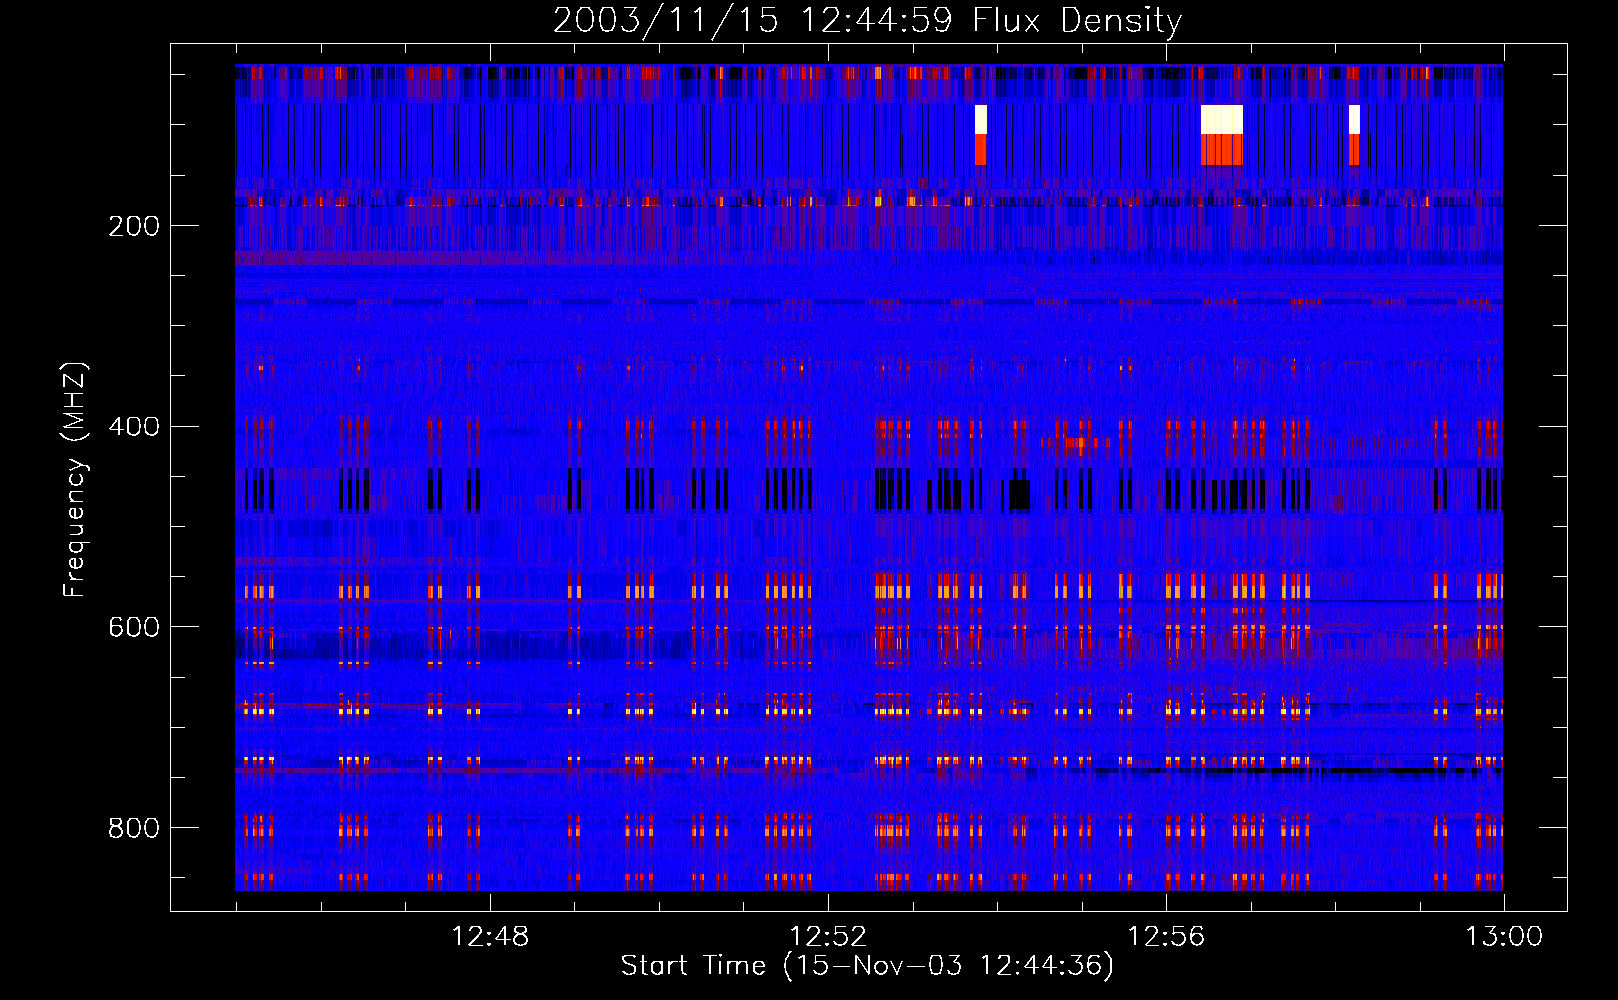Click the 'Frequency (MHZ)' axis label
This screenshot has height=1000, width=1618.
click(x=74, y=479)
